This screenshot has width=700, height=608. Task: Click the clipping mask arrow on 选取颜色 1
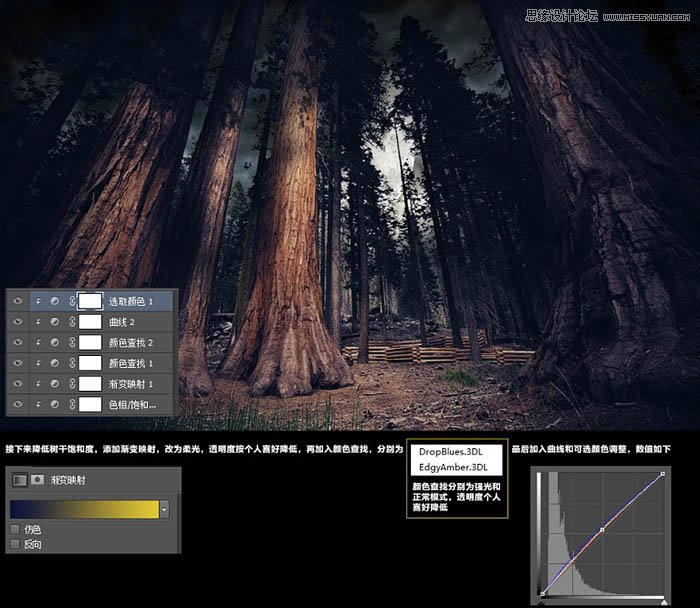pyautogui.click(x=38, y=301)
